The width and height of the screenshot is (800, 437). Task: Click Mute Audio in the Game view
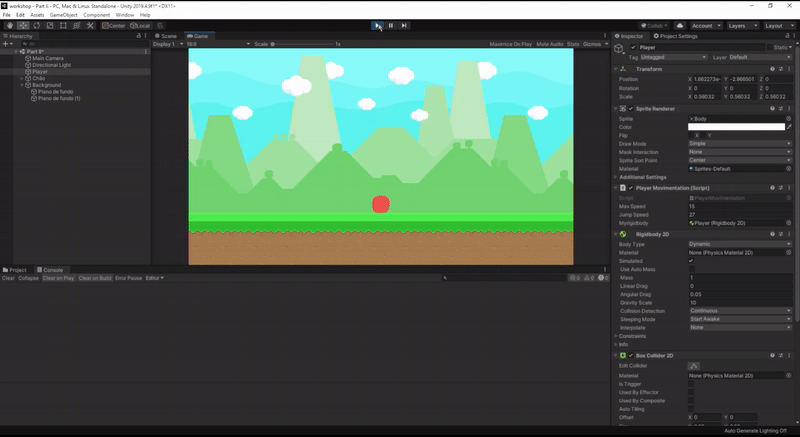coord(551,44)
